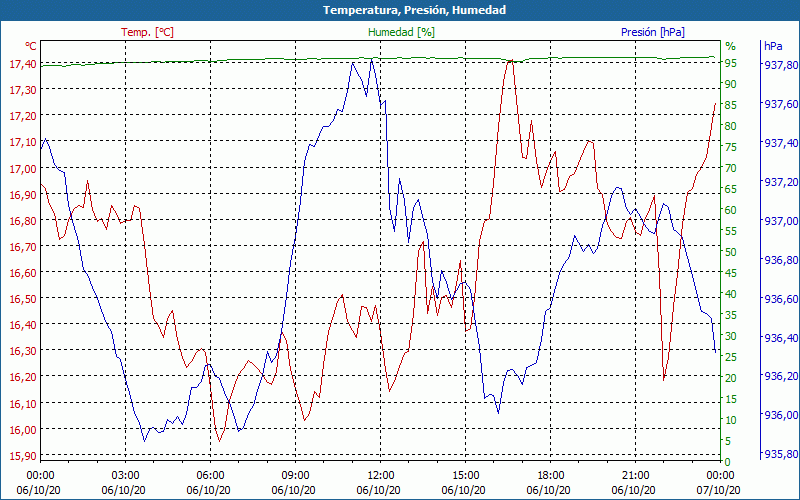Click temperature axis value 16,40

click(22, 324)
